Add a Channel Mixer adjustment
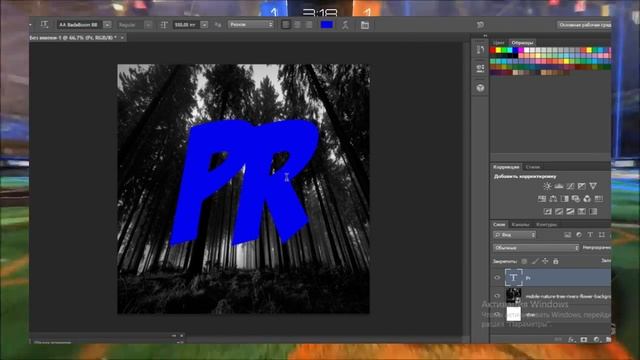This screenshot has width=640, height=360. [x=587, y=199]
